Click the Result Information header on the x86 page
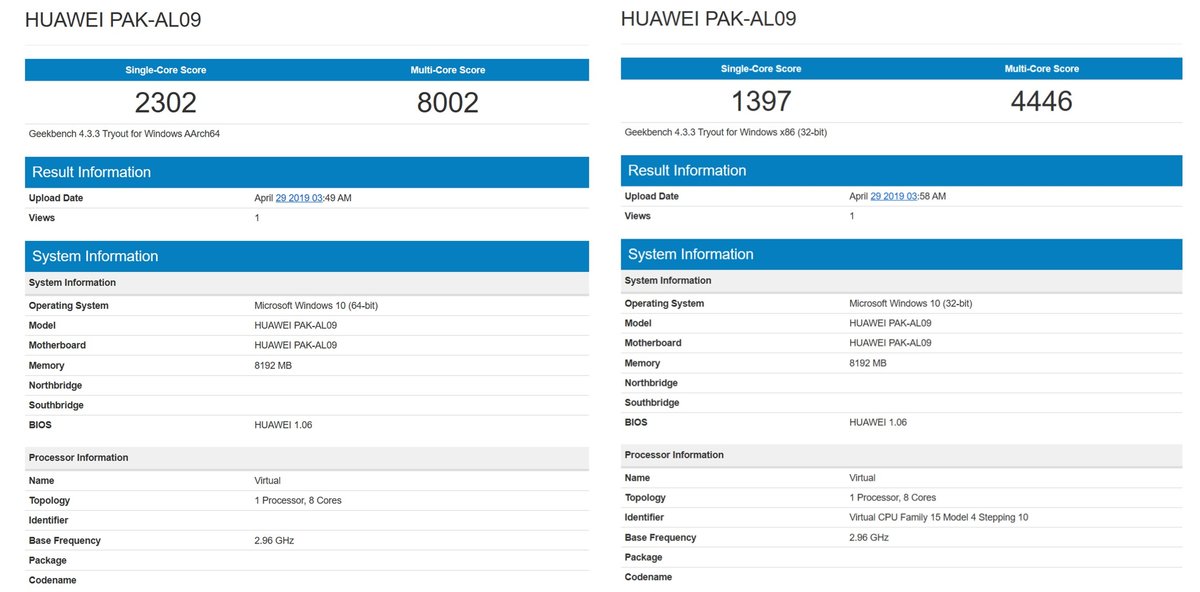This screenshot has height=592, width=1200. pos(902,170)
